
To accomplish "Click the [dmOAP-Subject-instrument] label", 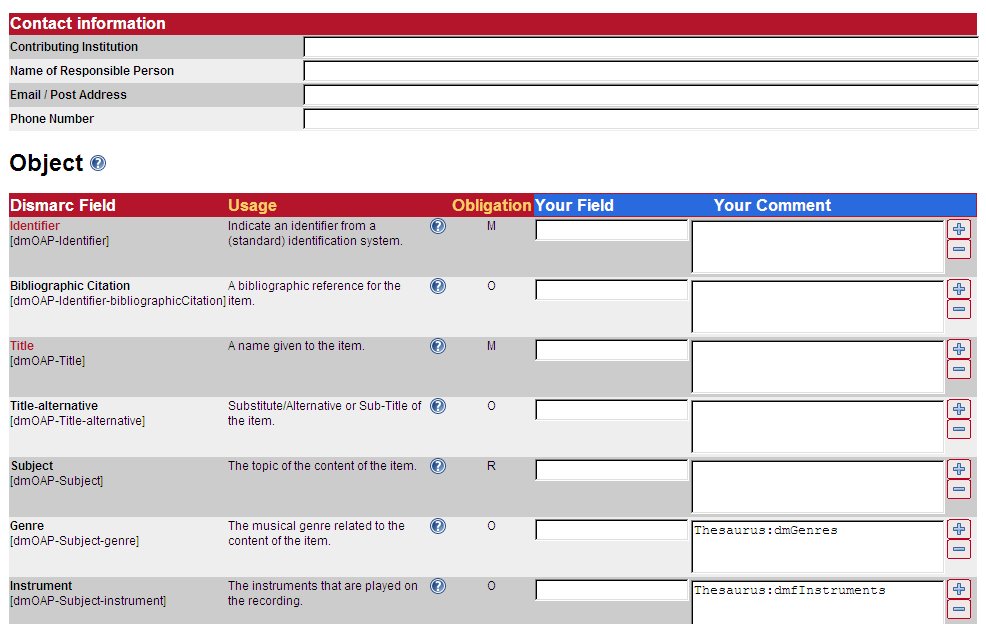I will coord(88,601).
